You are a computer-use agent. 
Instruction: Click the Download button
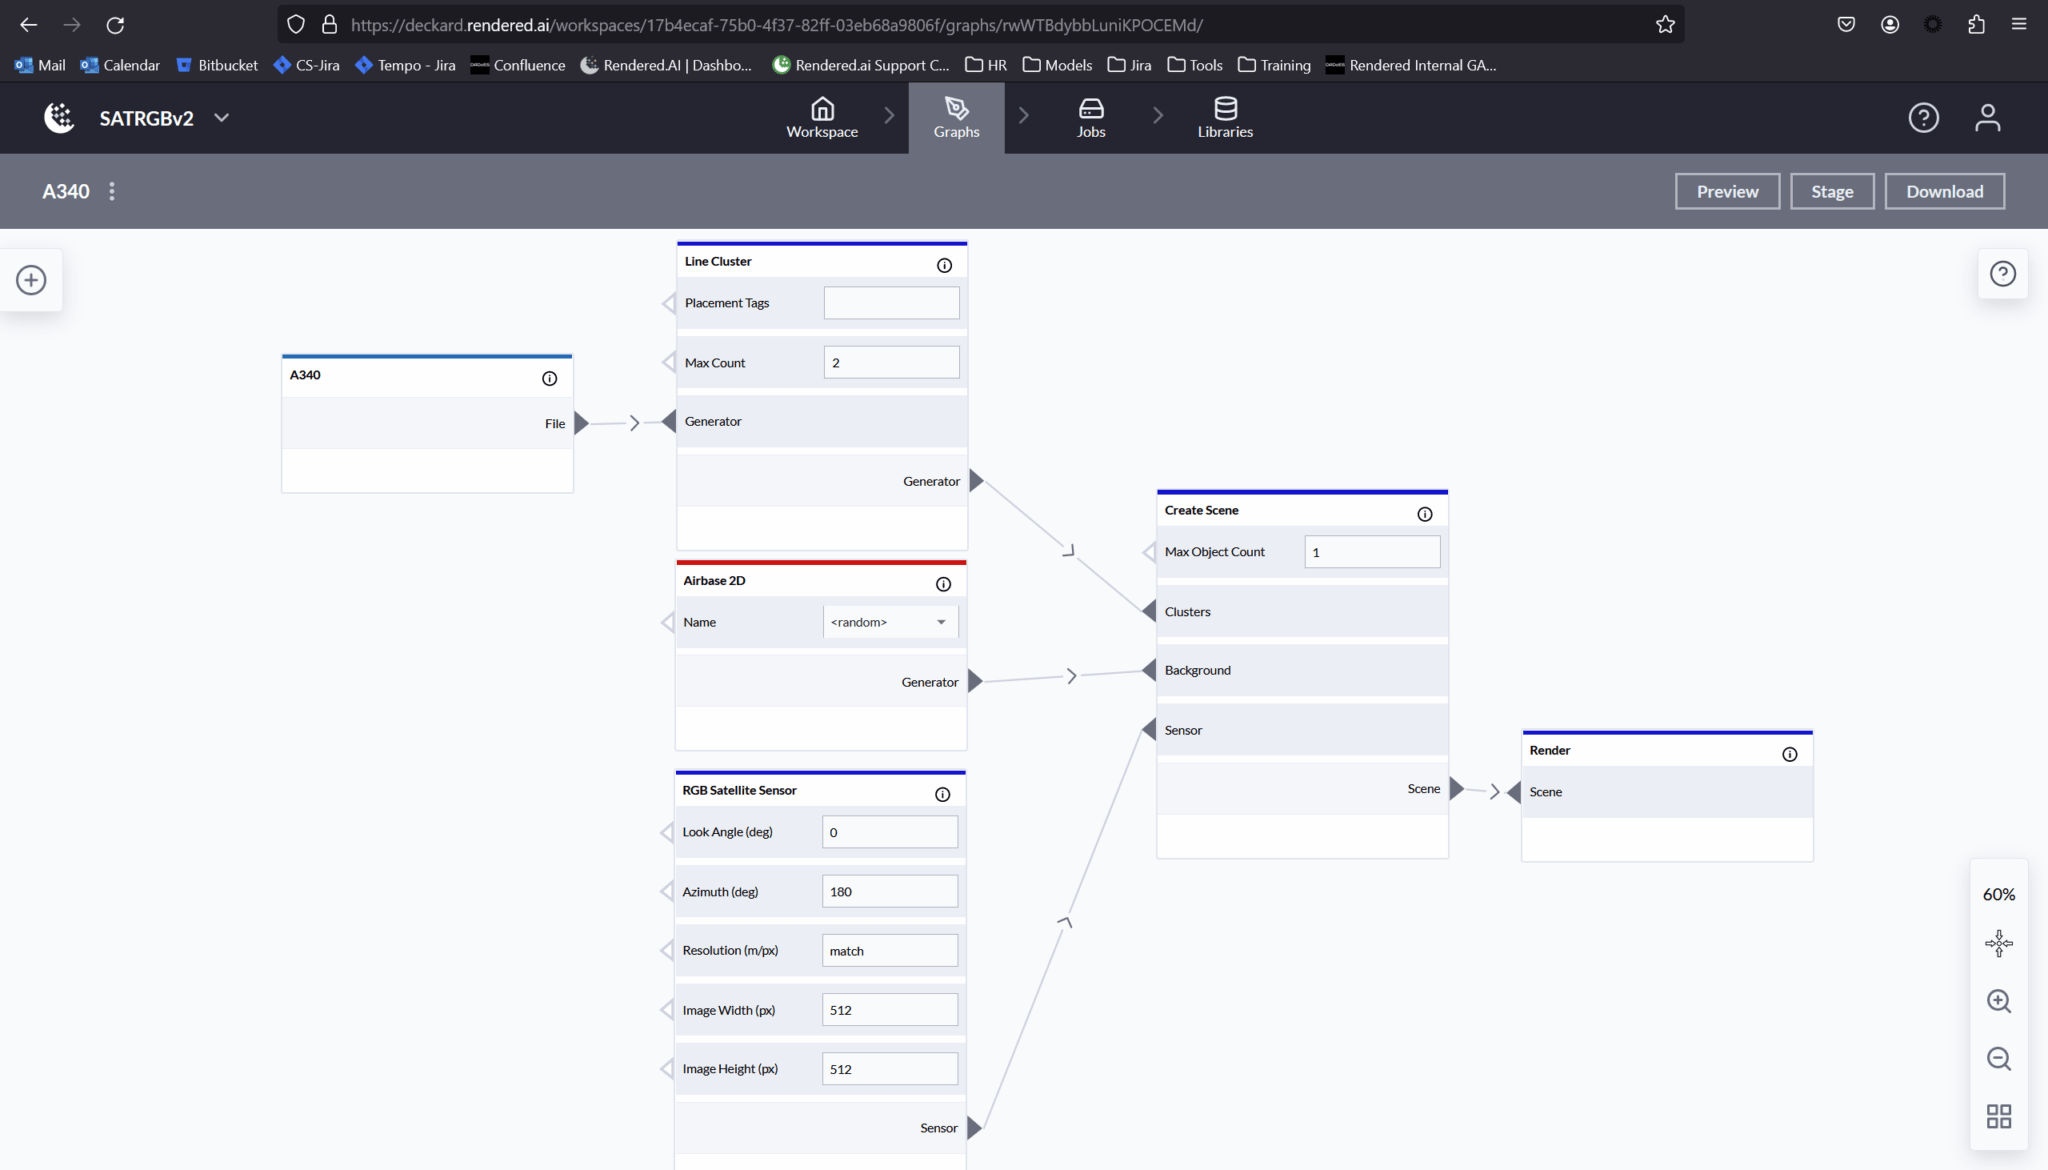pos(1943,191)
